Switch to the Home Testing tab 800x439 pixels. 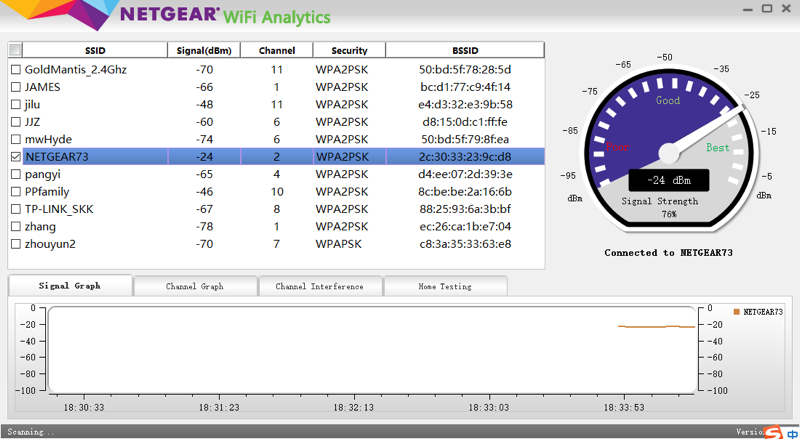445,286
